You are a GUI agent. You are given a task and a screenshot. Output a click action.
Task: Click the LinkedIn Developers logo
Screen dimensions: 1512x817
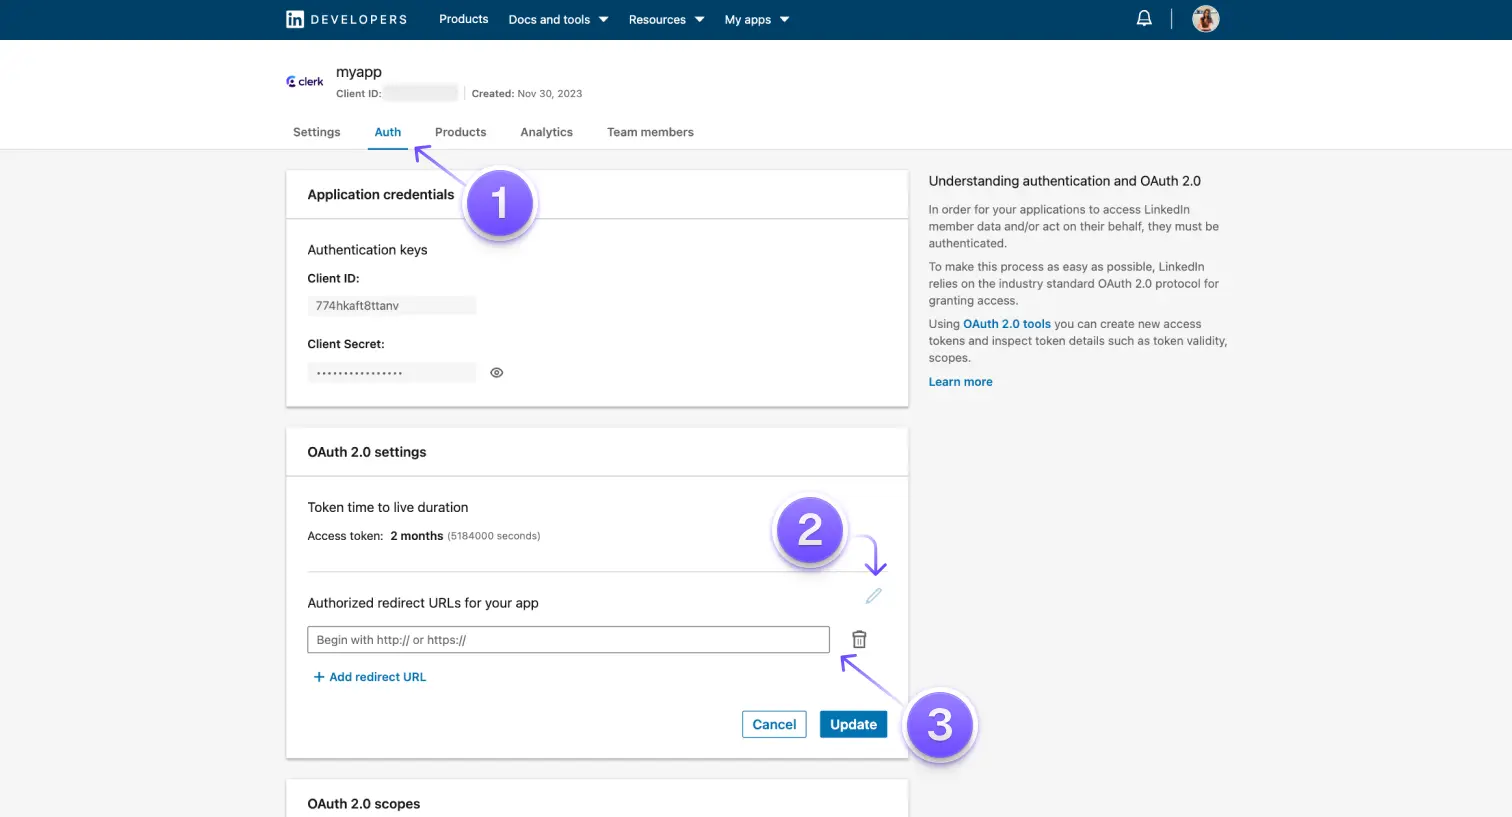345,19
